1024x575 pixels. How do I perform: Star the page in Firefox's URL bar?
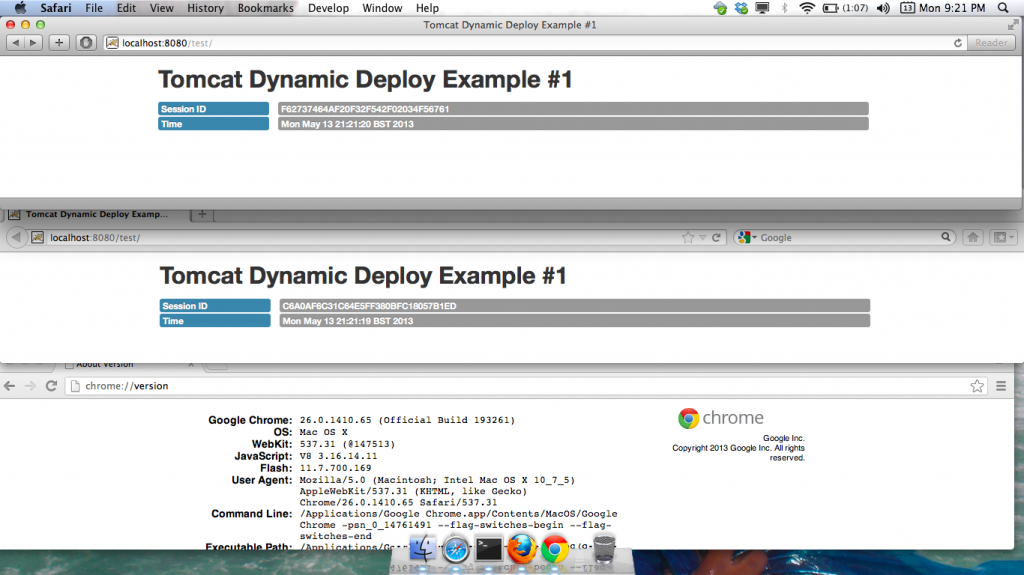(688, 238)
